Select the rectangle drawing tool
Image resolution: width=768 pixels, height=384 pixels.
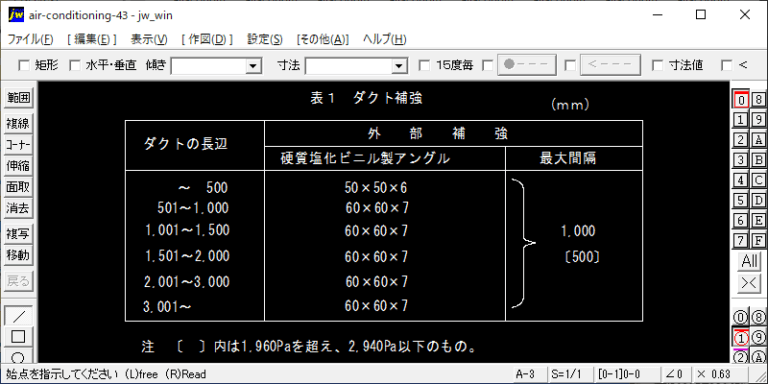18,337
